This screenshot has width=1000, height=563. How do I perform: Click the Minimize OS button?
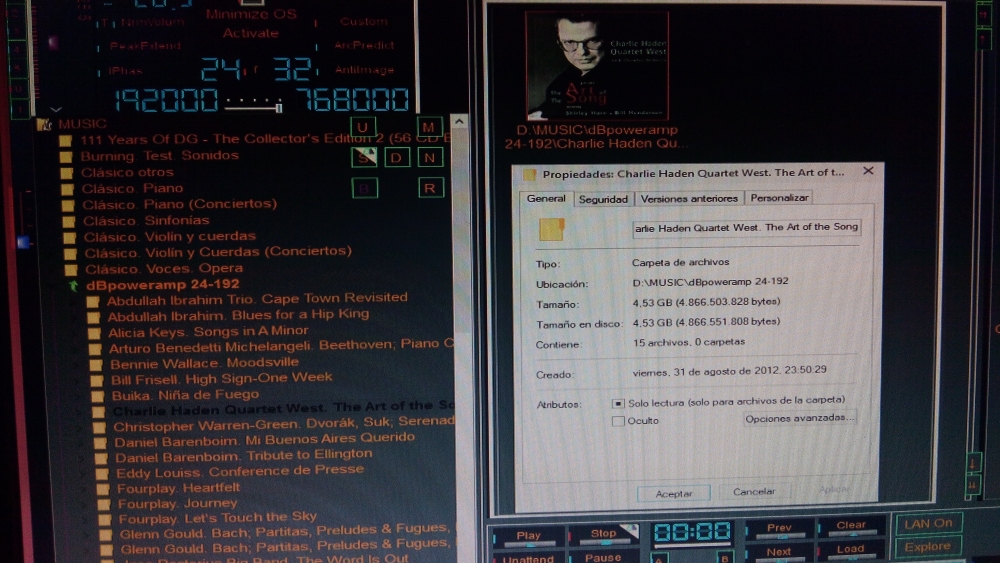251,14
